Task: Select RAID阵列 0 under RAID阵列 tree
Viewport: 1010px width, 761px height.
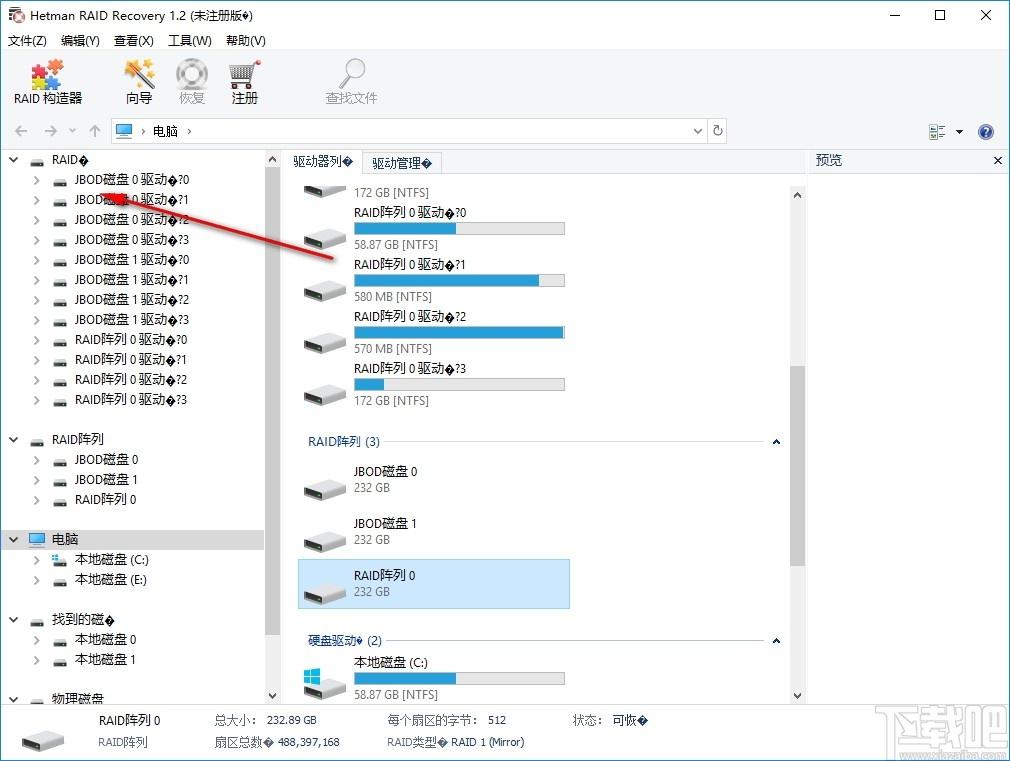Action: click(106, 499)
